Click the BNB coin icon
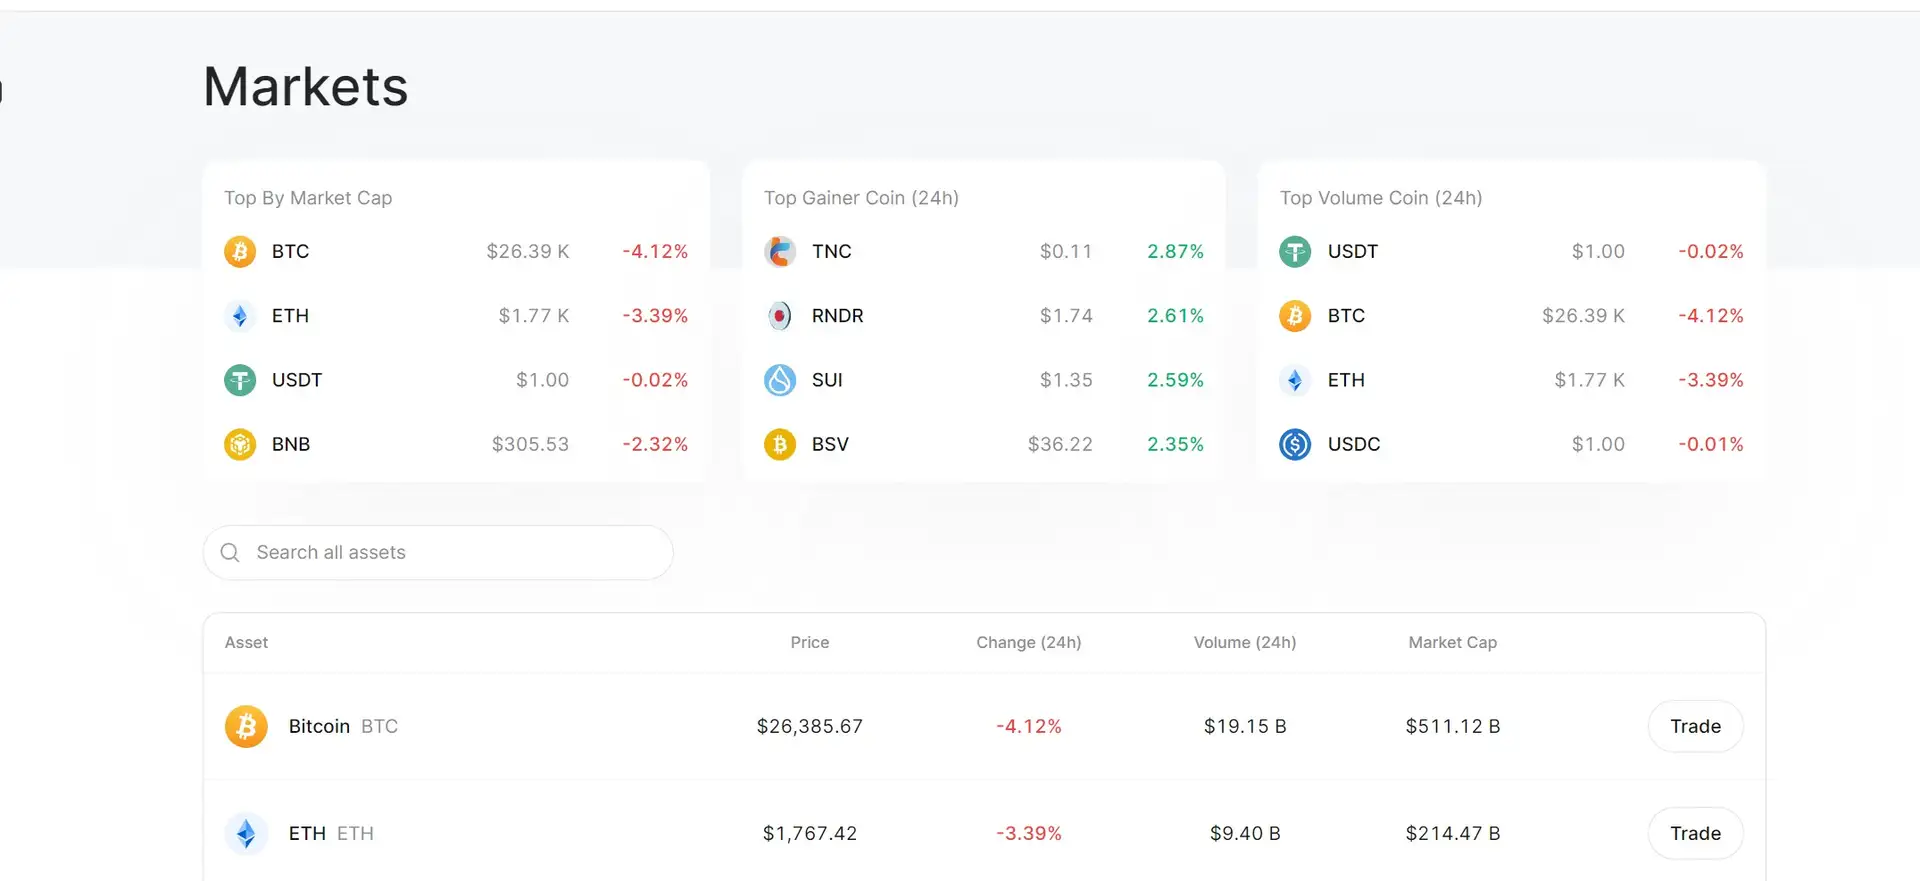The width and height of the screenshot is (1920, 881). (x=240, y=444)
